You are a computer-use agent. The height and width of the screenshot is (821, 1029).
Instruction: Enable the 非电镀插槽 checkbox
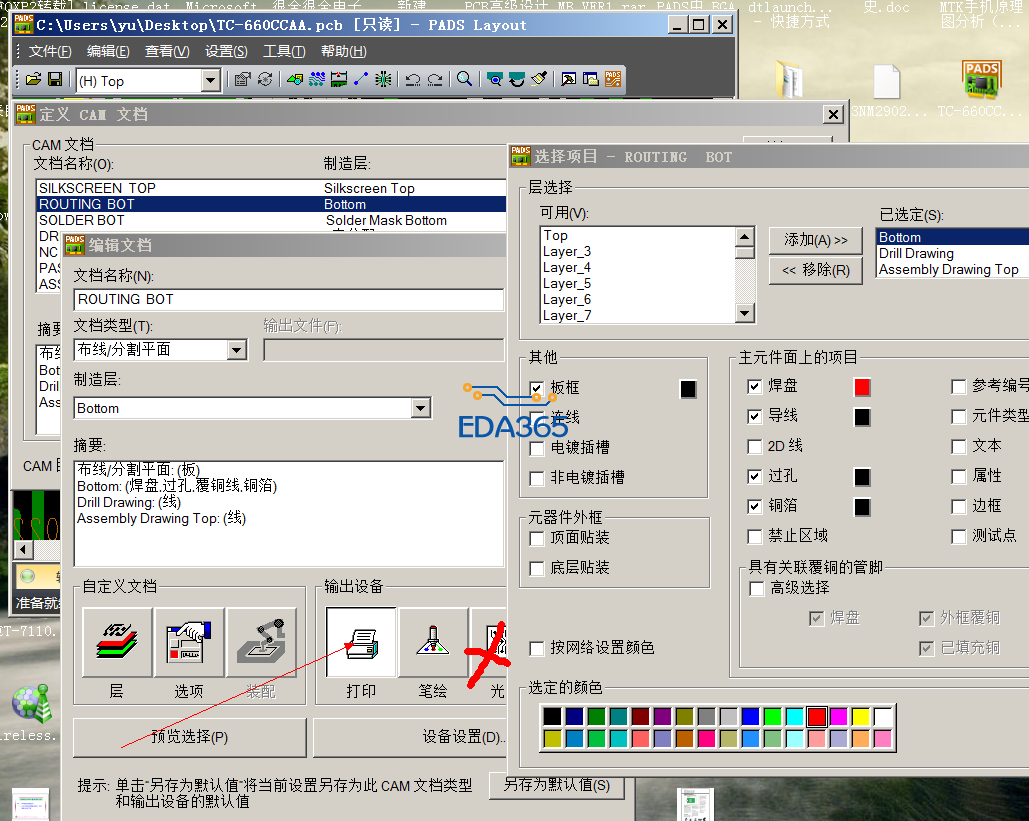coord(537,478)
